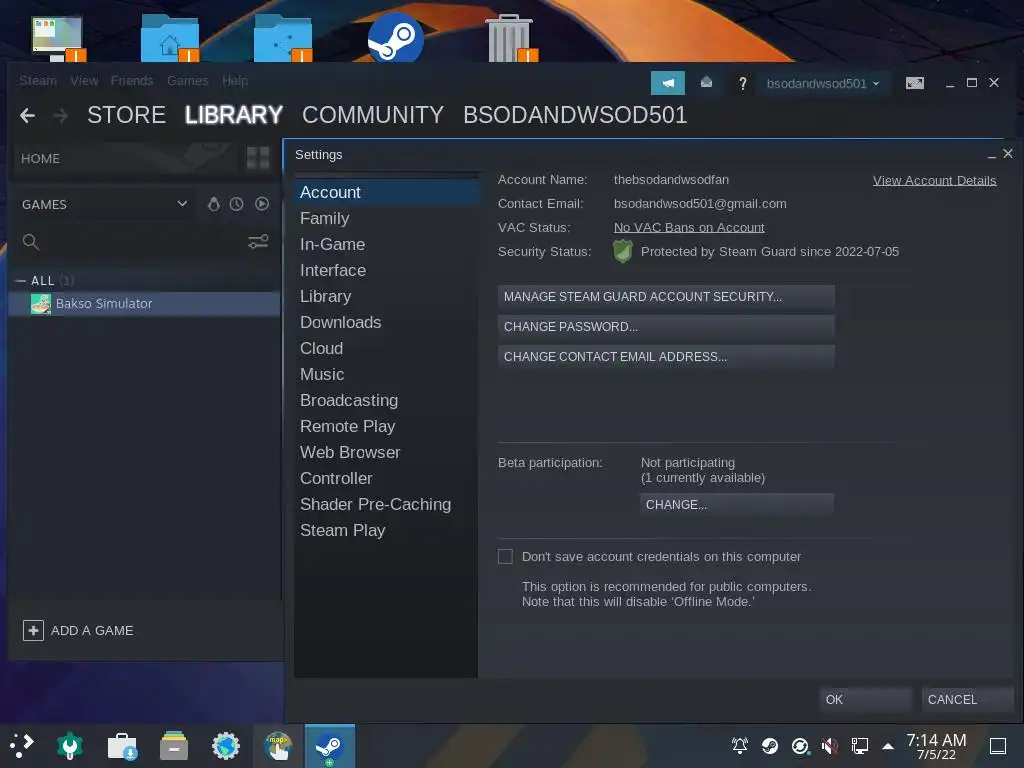Screen dimensions: 1024x768
Task: Open the Help menu
Action: coord(234,81)
